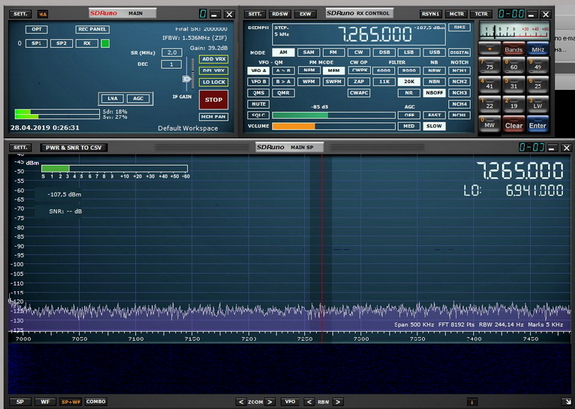Select FM mode
This screenshot has width=575, height=409.
pos(333,52)
